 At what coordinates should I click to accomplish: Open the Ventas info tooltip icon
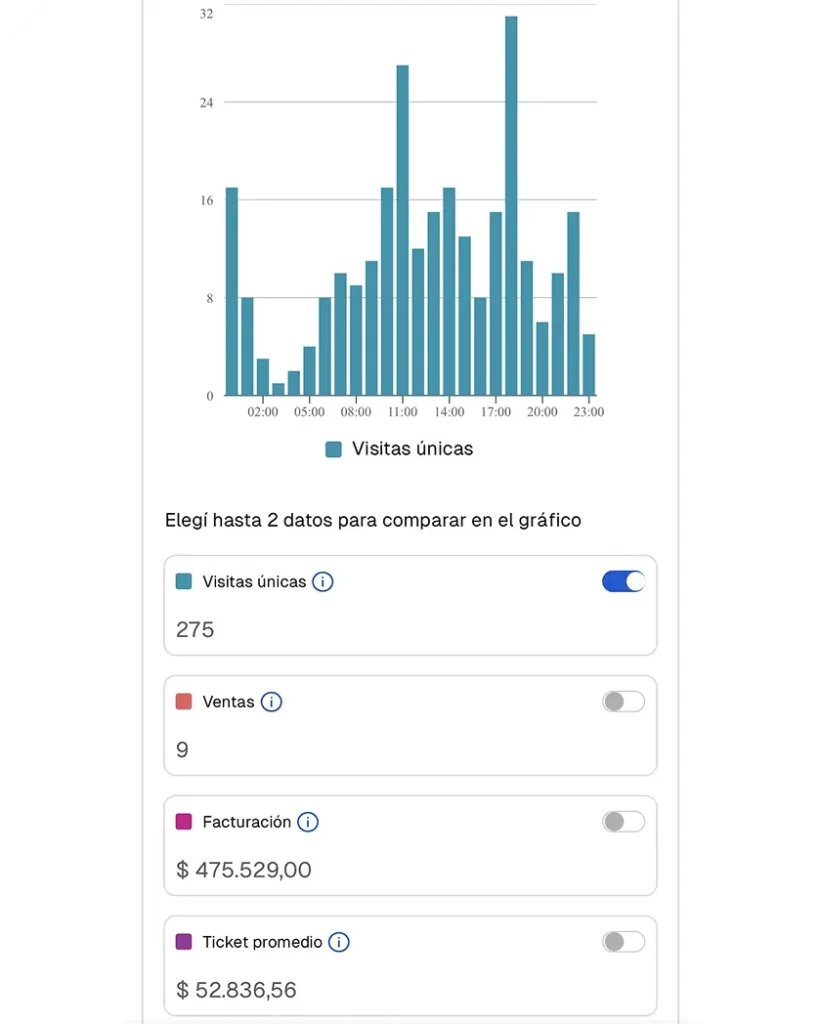click(x=271, y=702)
